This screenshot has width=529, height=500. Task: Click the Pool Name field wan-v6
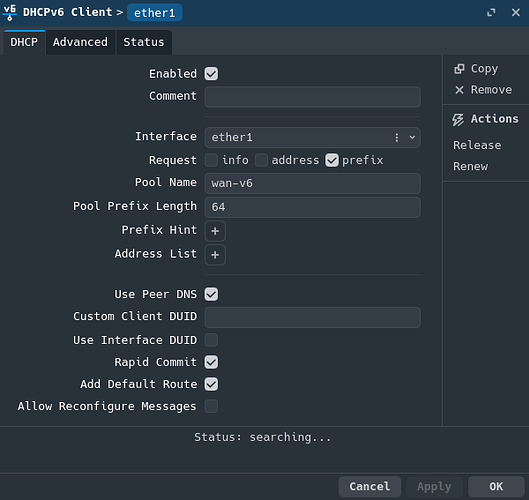[x=312, y=184]
